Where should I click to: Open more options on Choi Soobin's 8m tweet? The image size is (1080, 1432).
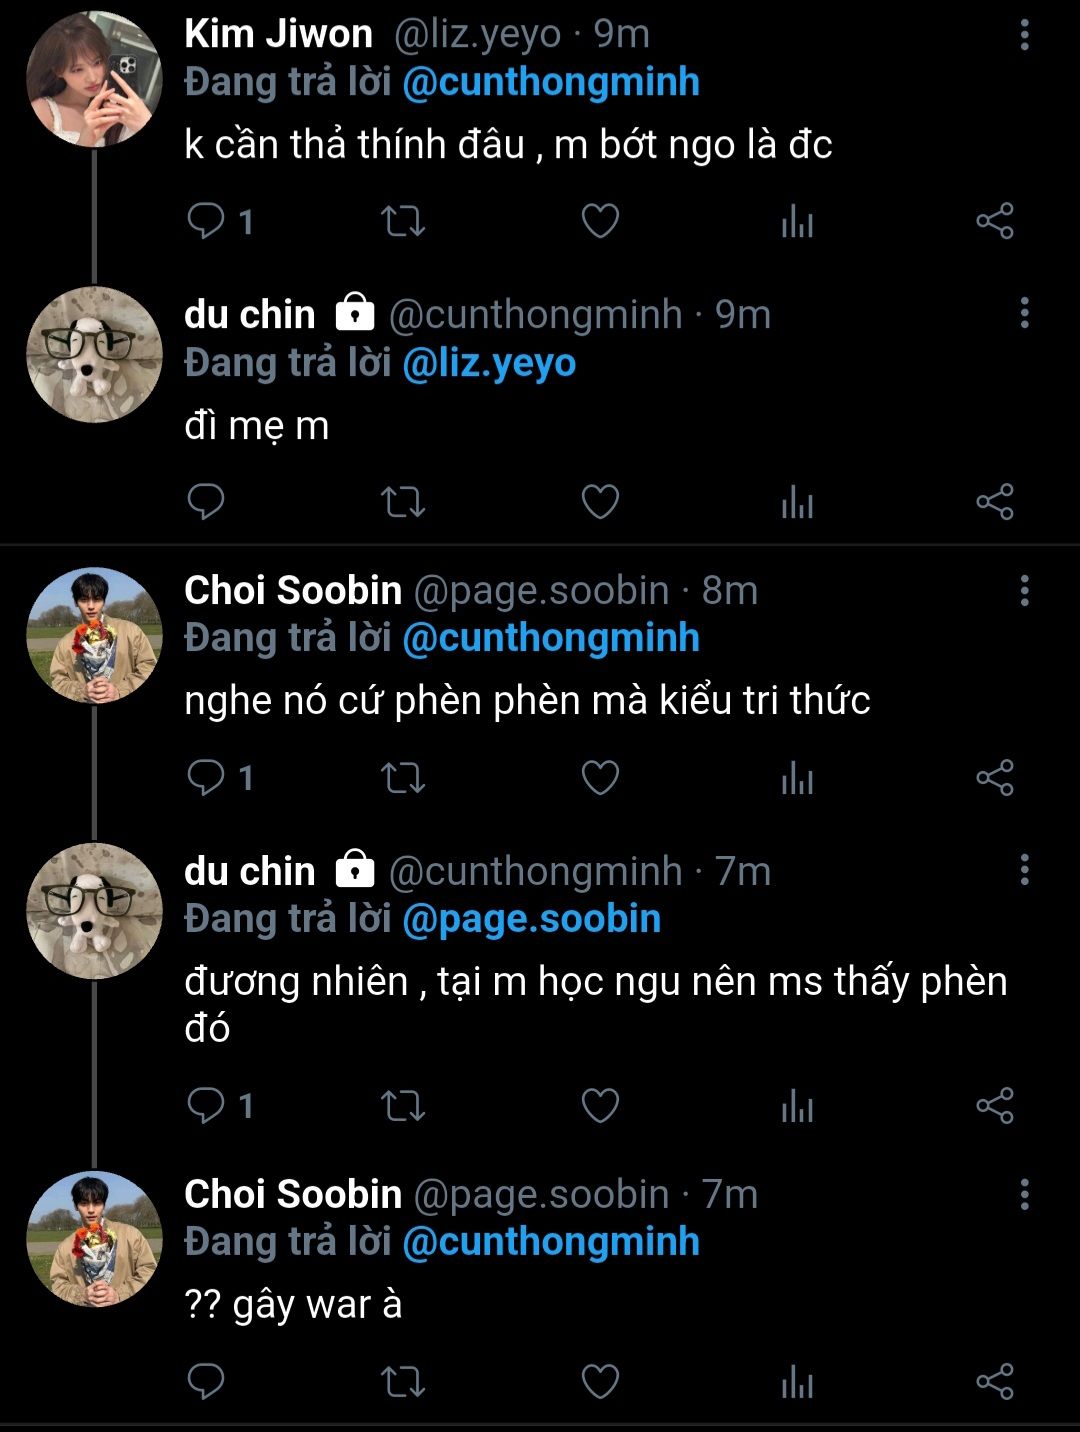coord(1024,591)
